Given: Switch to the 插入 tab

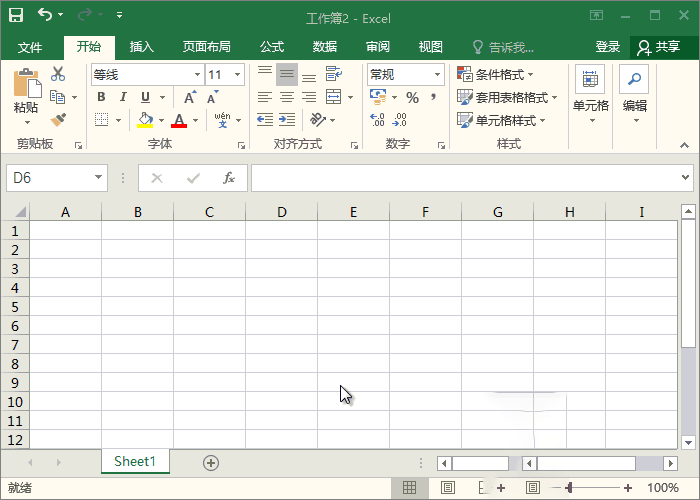Looking at the screenshot, I should click(142, 47).
